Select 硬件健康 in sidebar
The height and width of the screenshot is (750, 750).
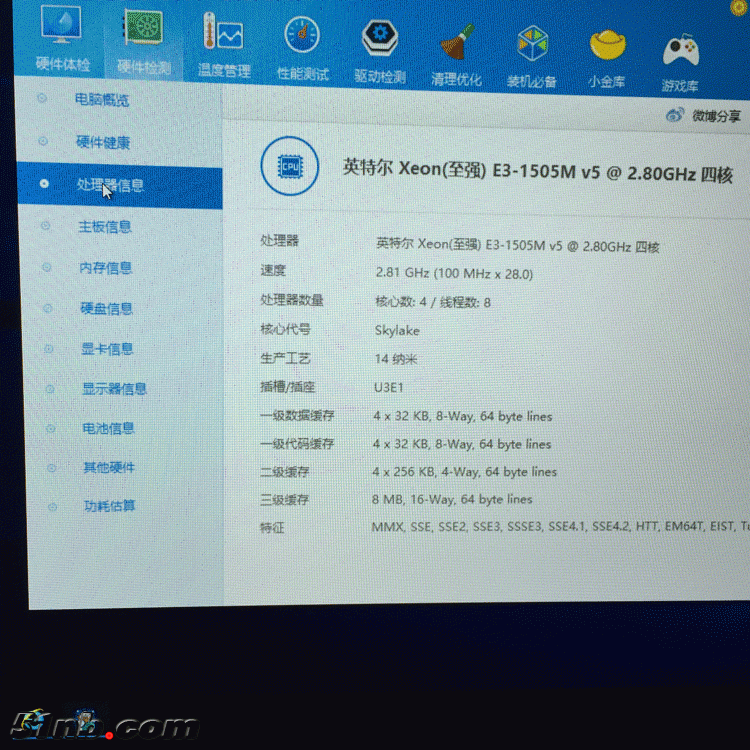pyautogui.click(x=103, y=142)
